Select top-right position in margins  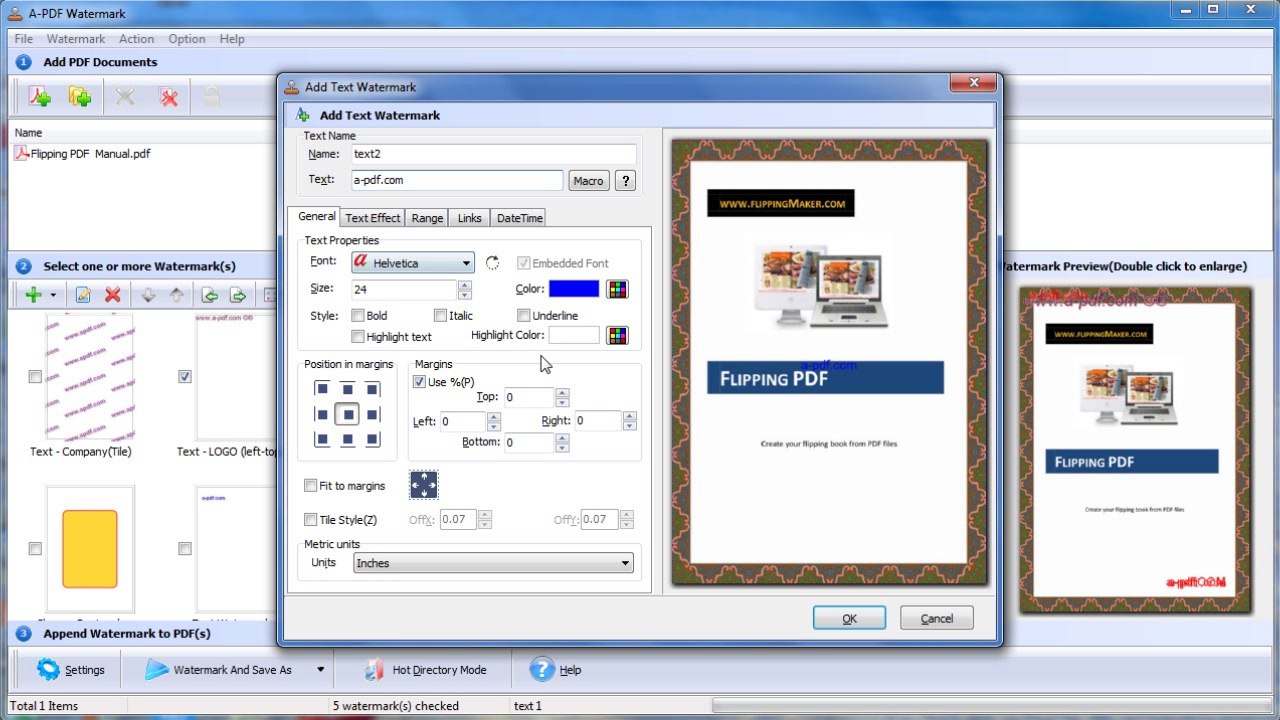pyautogui.click(x=372, y=389)
